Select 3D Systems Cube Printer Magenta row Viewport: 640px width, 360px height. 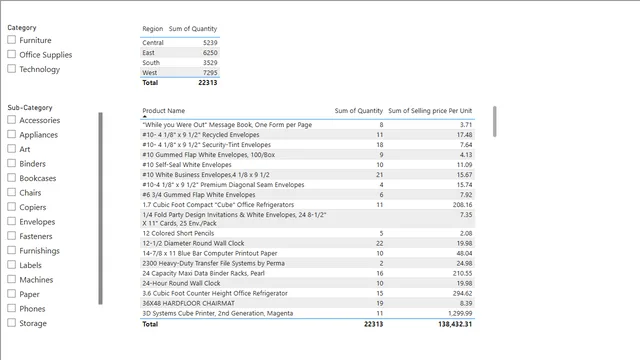click(x=307, y=313)
